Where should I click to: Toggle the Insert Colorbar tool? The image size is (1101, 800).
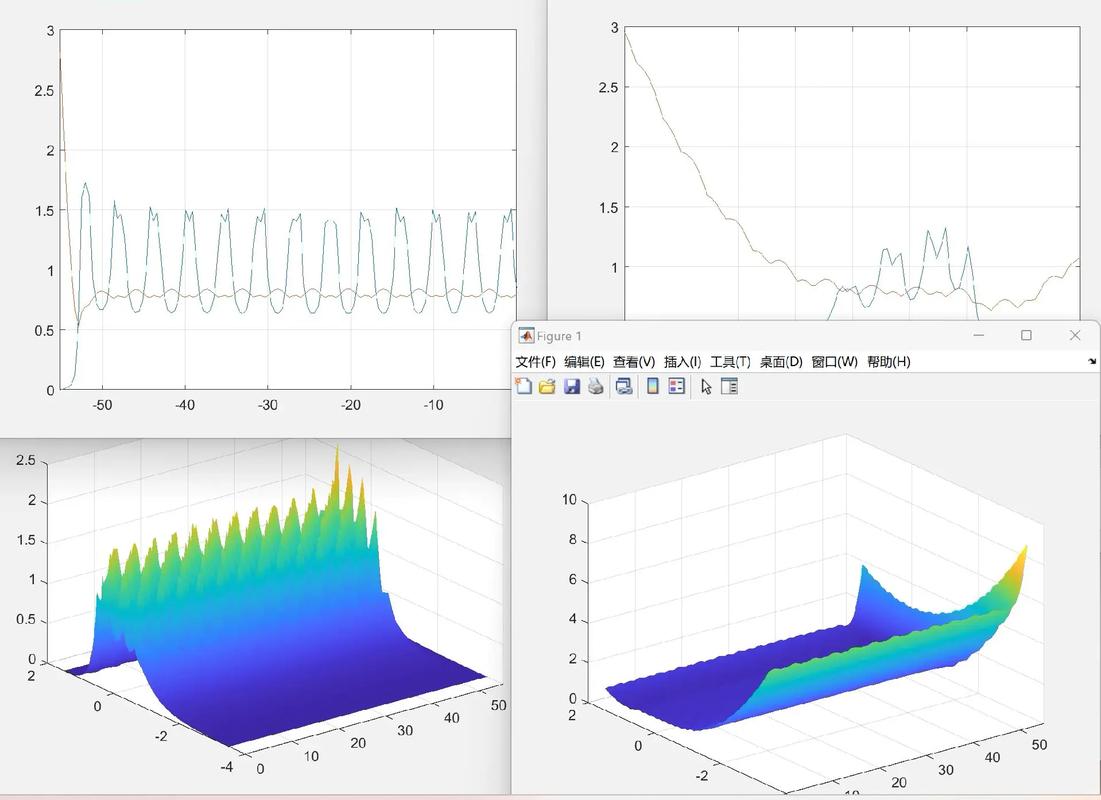point(652,386)
